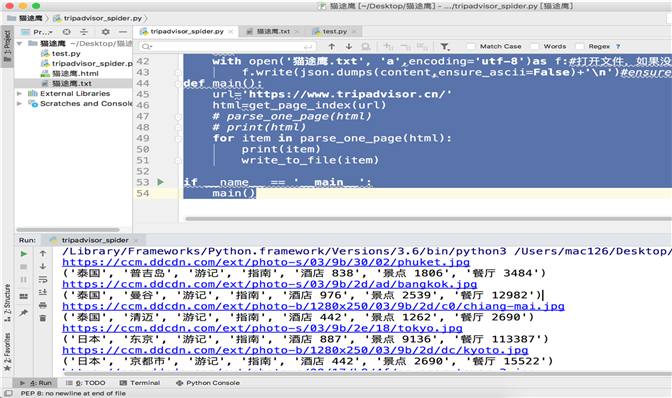Click the up the stack trace arrow
672x398 pixels.
pyautogui.click(x=43, y=254)
